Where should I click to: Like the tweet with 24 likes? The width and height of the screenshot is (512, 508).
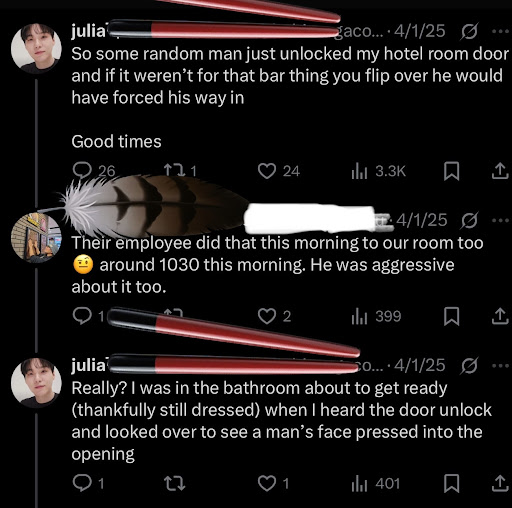pos(267,171)
